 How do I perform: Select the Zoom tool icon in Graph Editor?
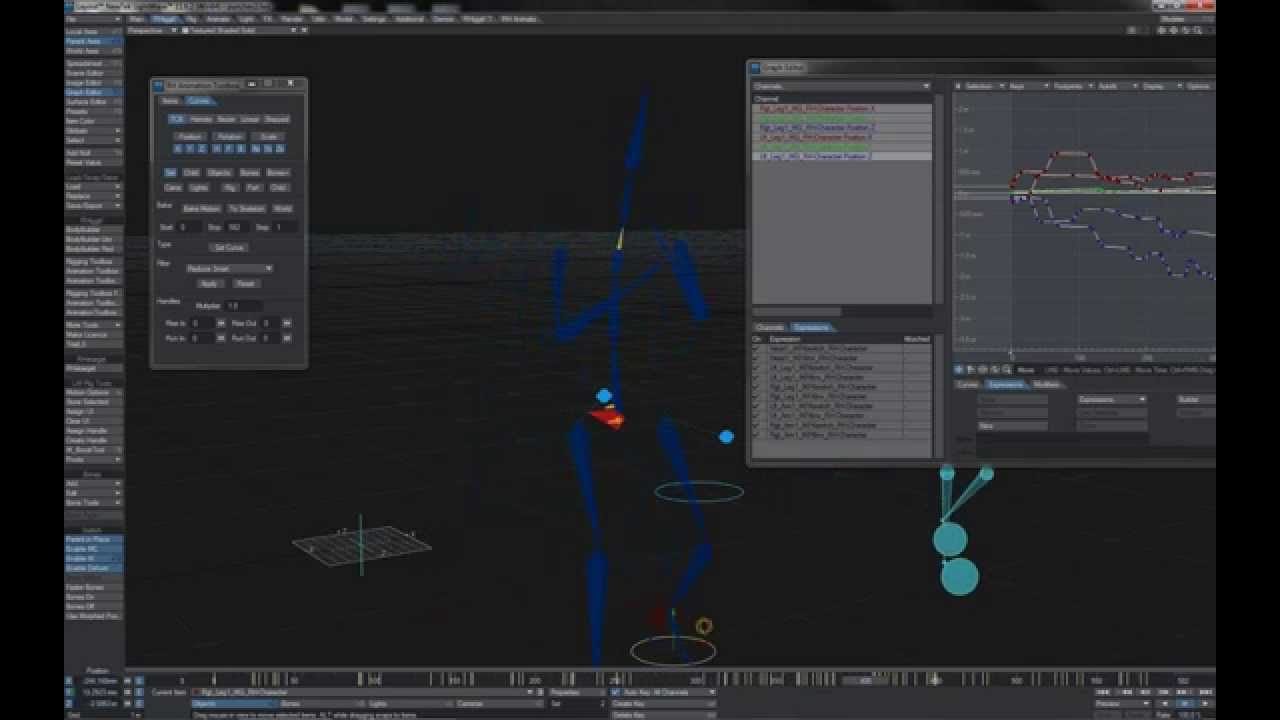point(1007,370)
